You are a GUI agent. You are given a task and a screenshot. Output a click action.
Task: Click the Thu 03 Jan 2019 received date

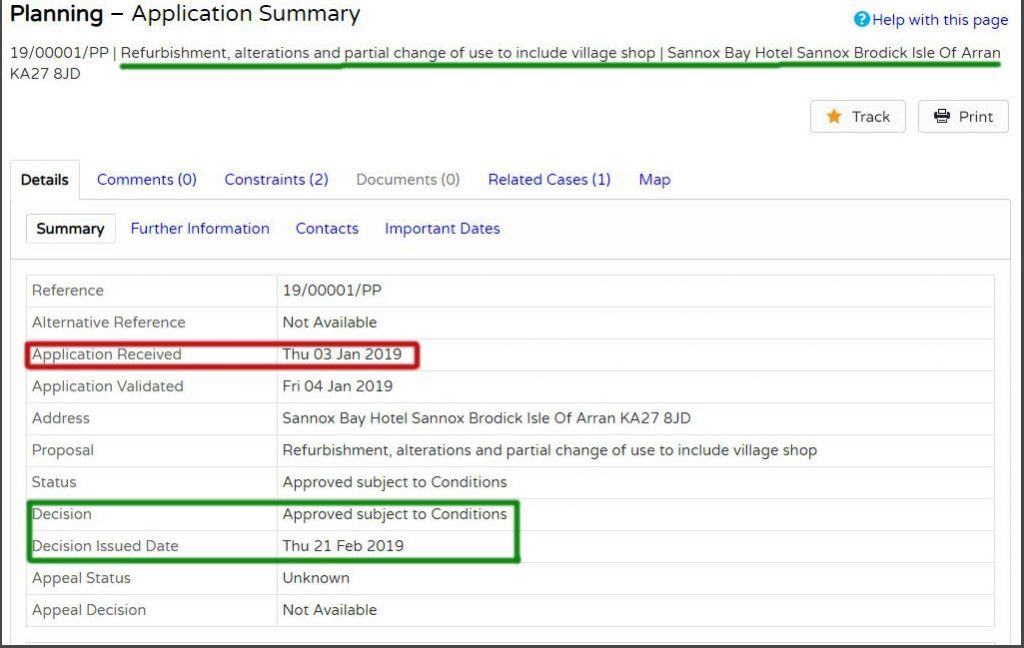tap(342, 354)
